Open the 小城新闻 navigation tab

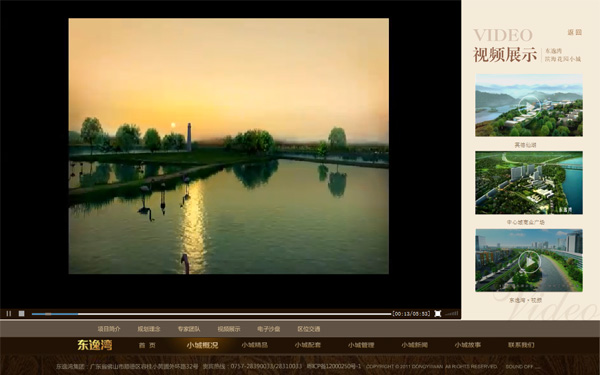(414, 345)
